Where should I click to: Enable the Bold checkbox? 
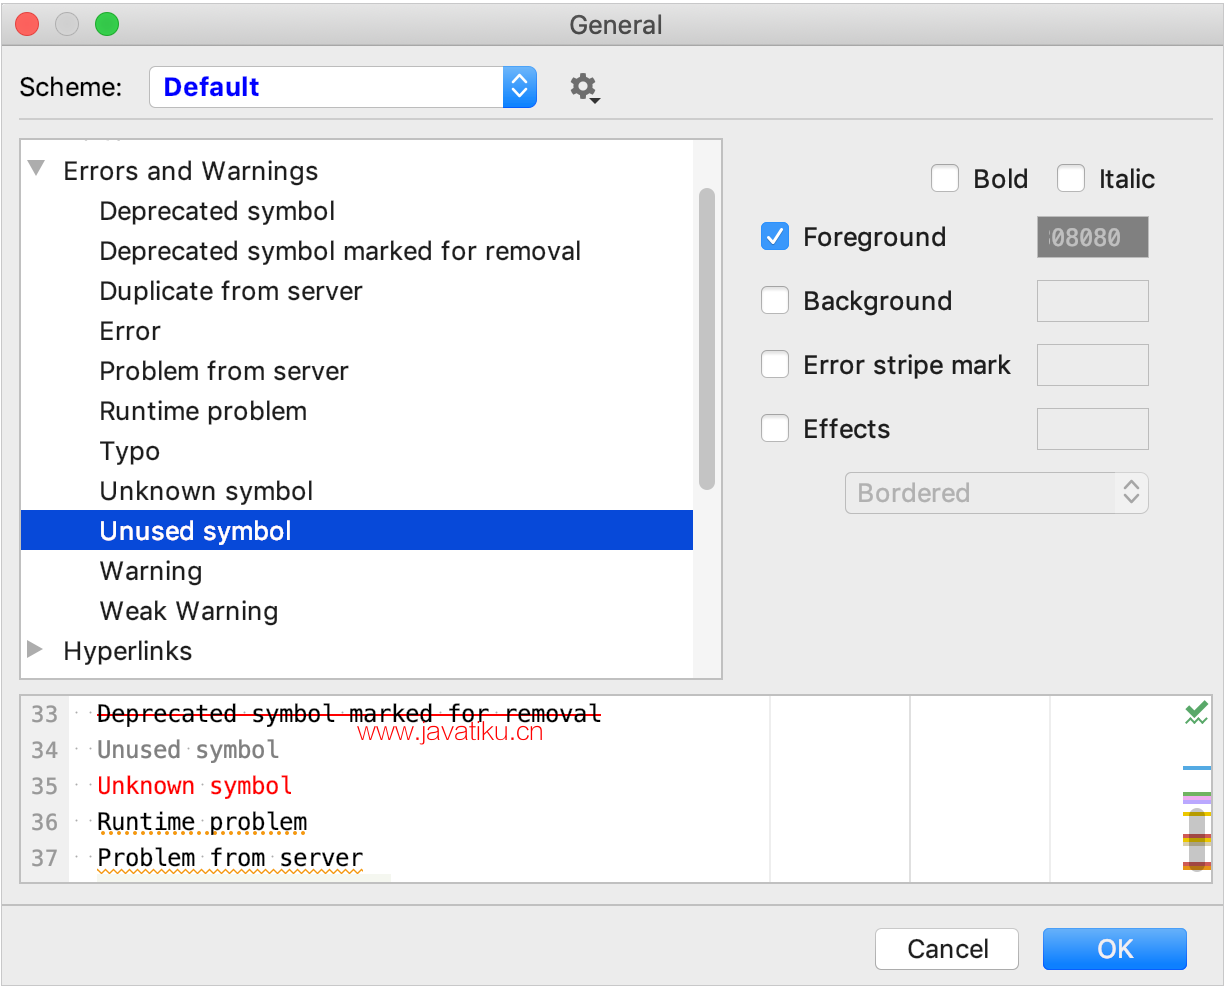point(945,179)
